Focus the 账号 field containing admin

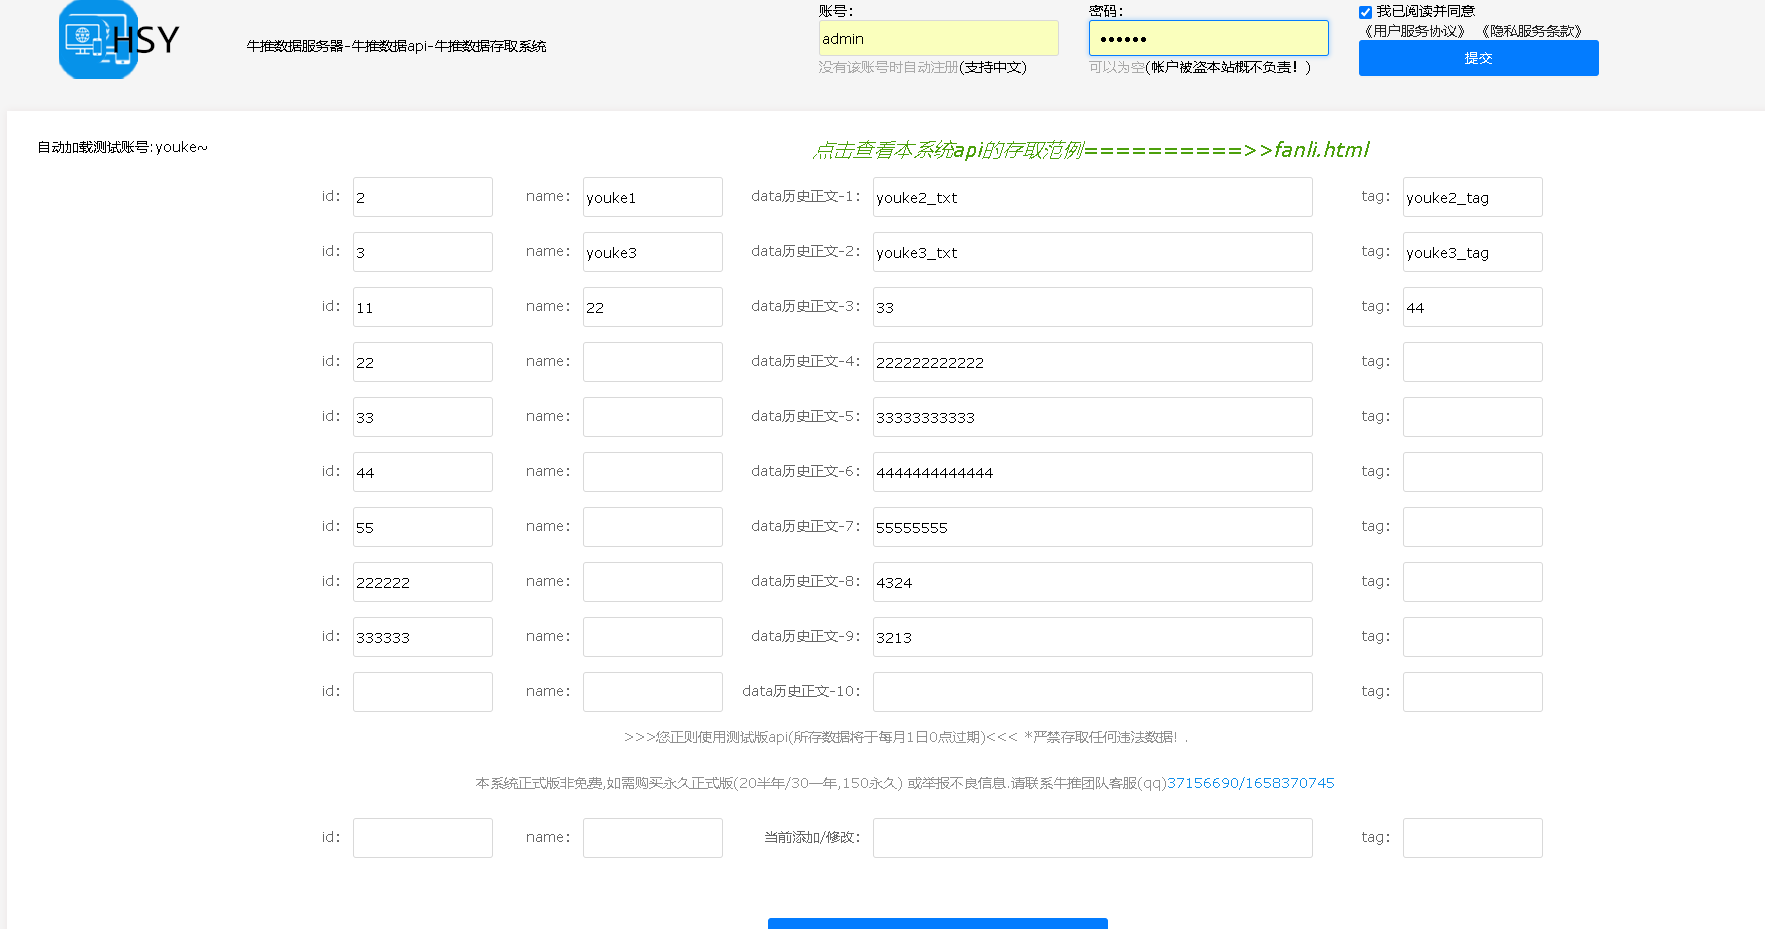tap(938, 38)
